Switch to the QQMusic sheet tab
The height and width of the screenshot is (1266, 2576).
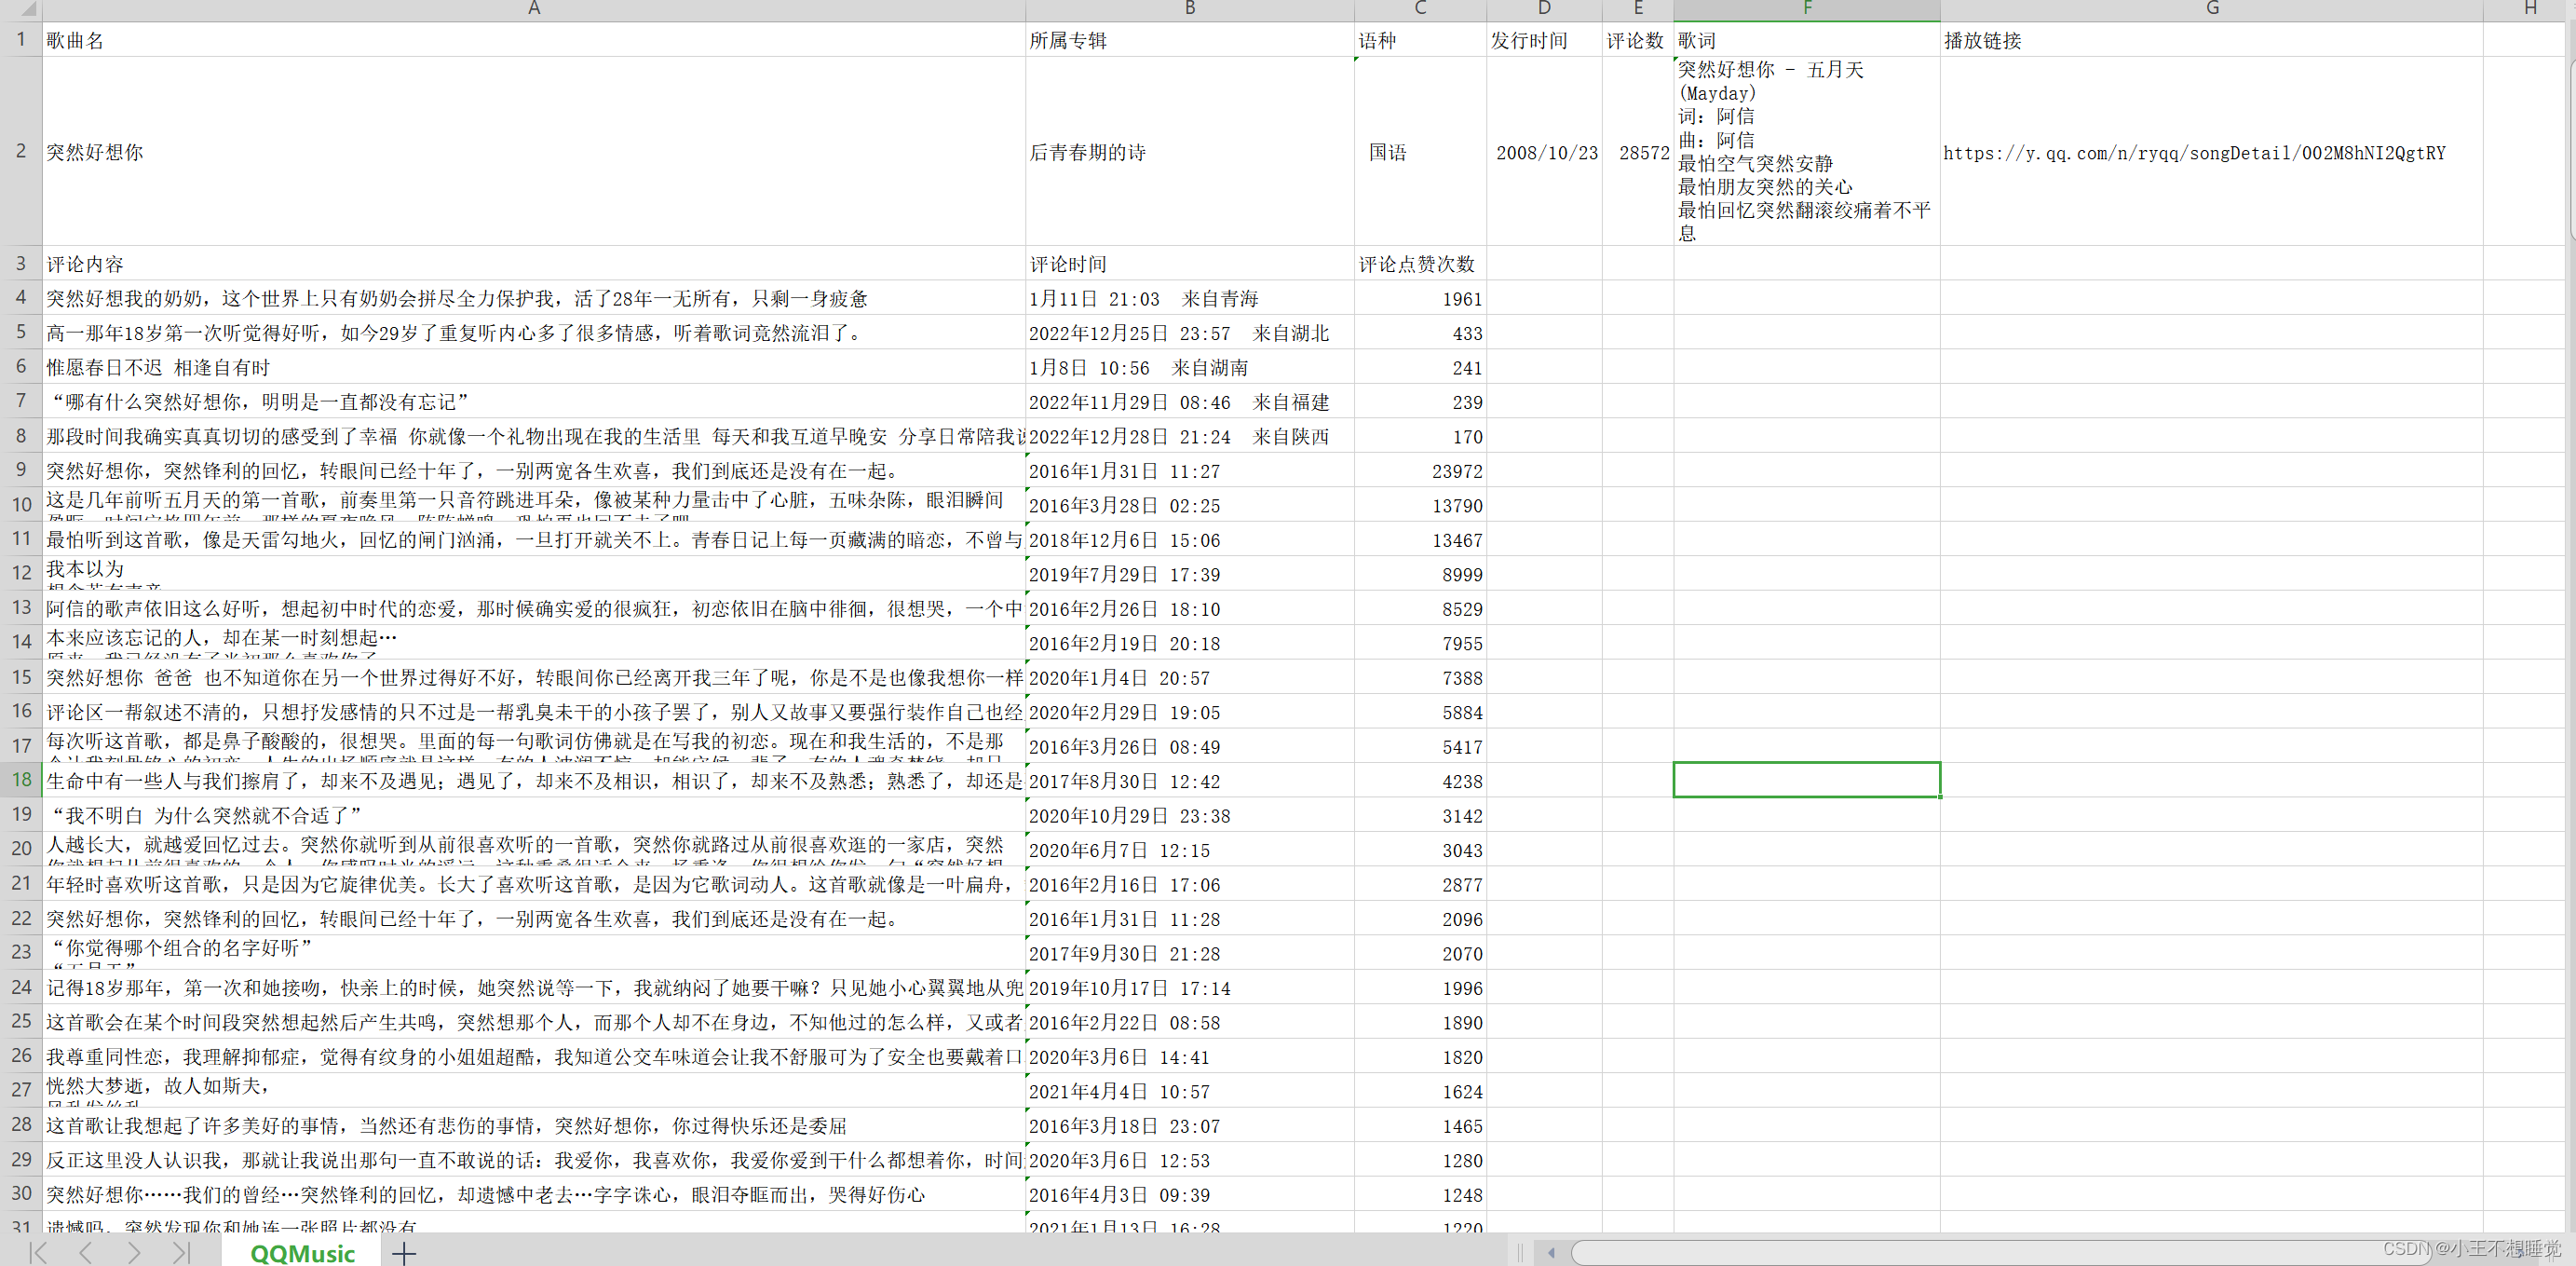[x=302, y=1252]
